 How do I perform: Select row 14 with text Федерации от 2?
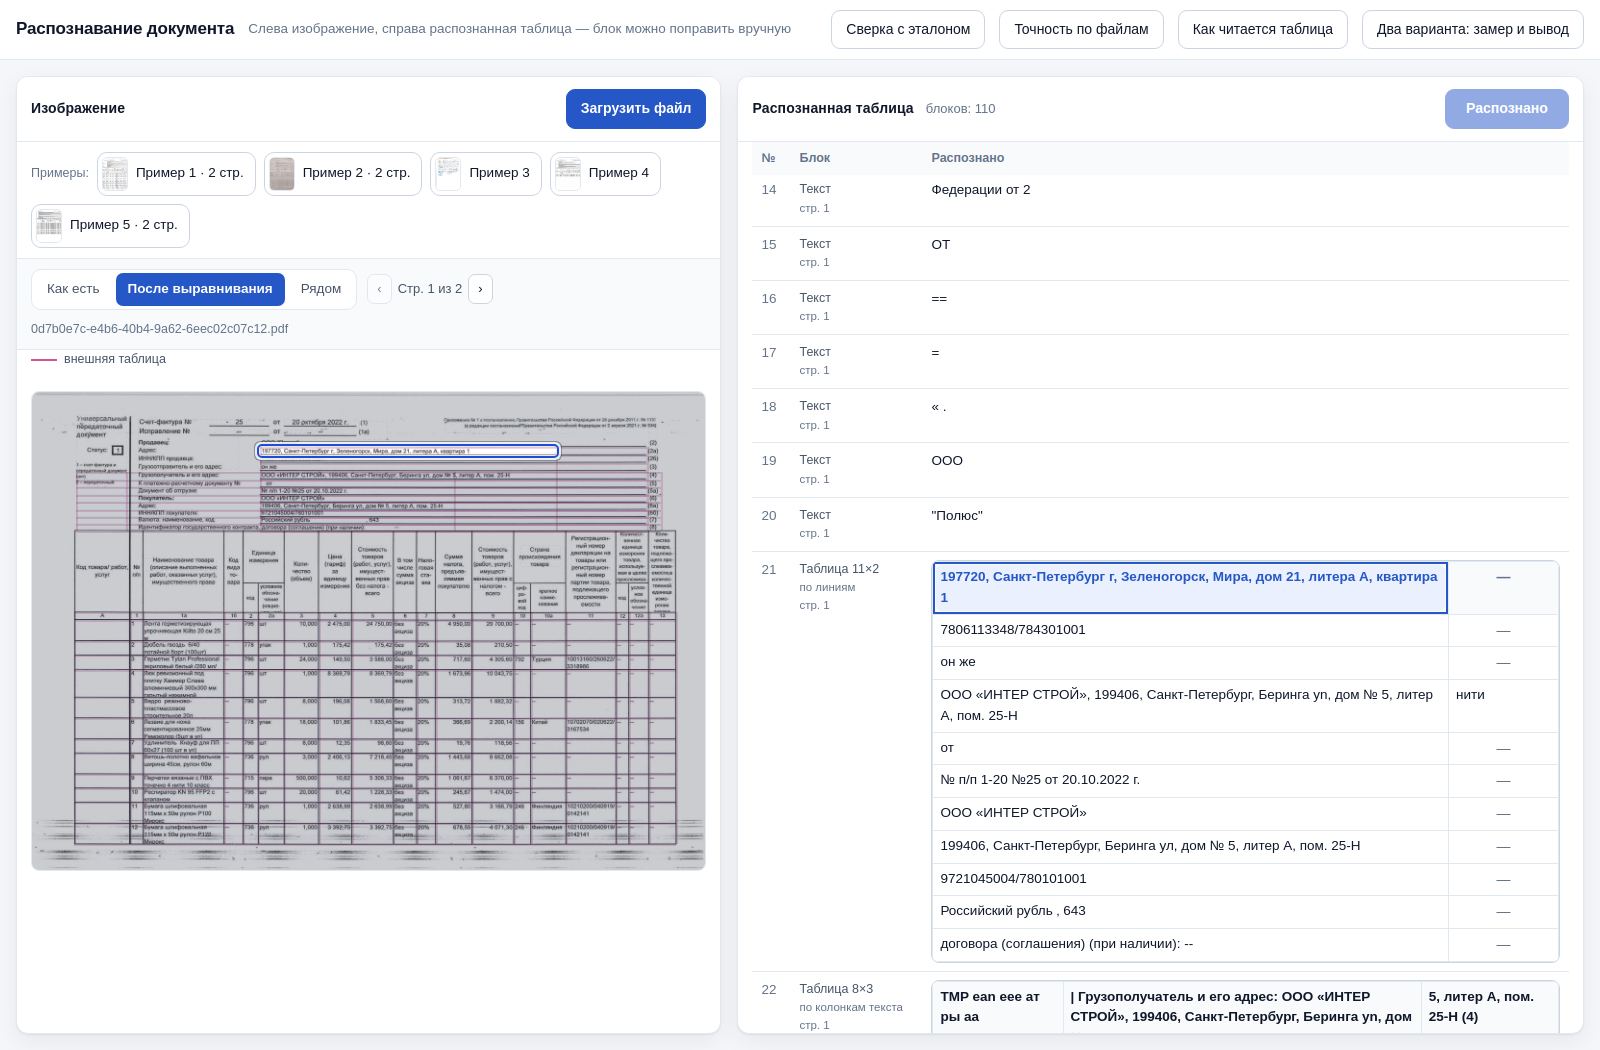coord(1160,199)
